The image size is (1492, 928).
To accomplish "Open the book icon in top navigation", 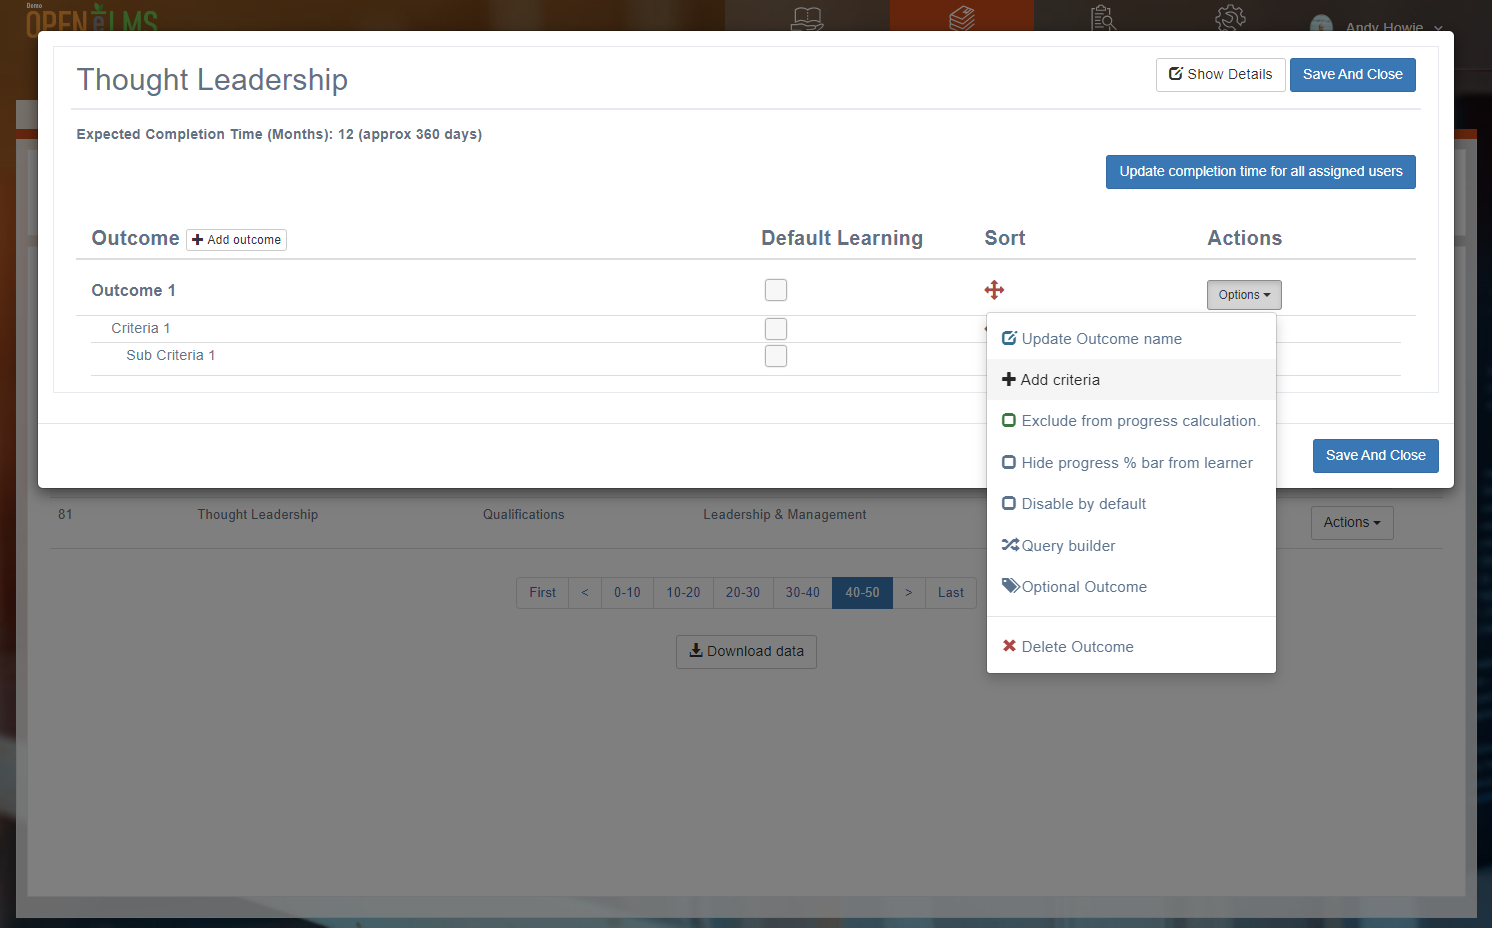I will coord(807,18).
